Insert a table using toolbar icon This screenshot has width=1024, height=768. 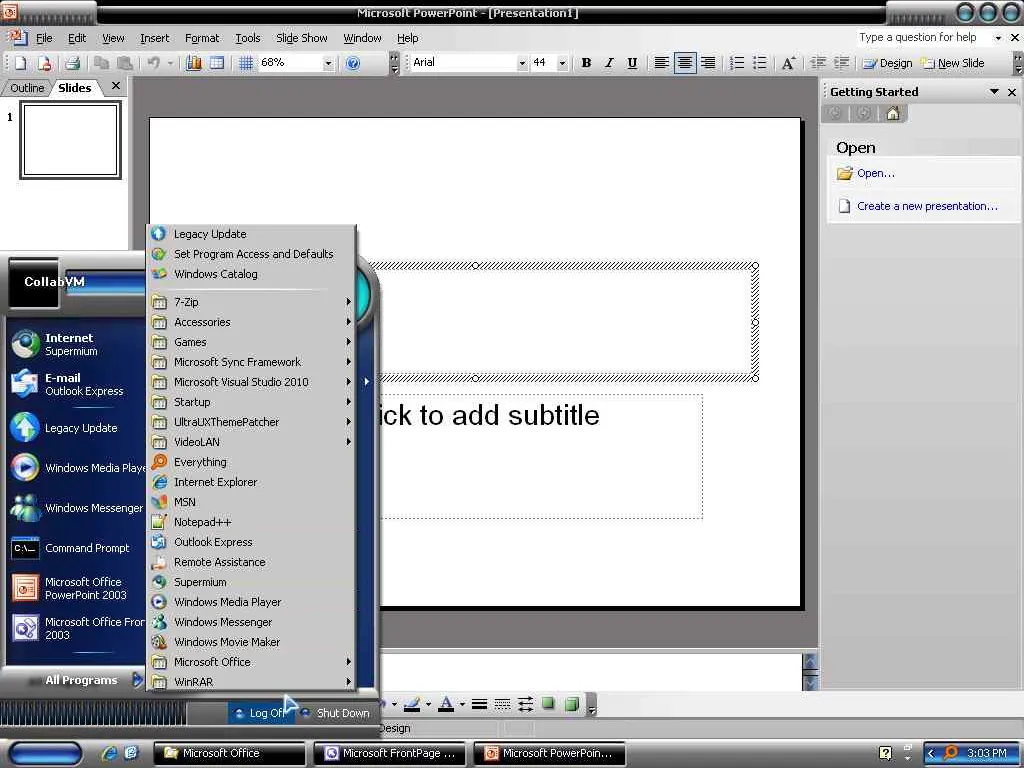[x=217, y=63]
